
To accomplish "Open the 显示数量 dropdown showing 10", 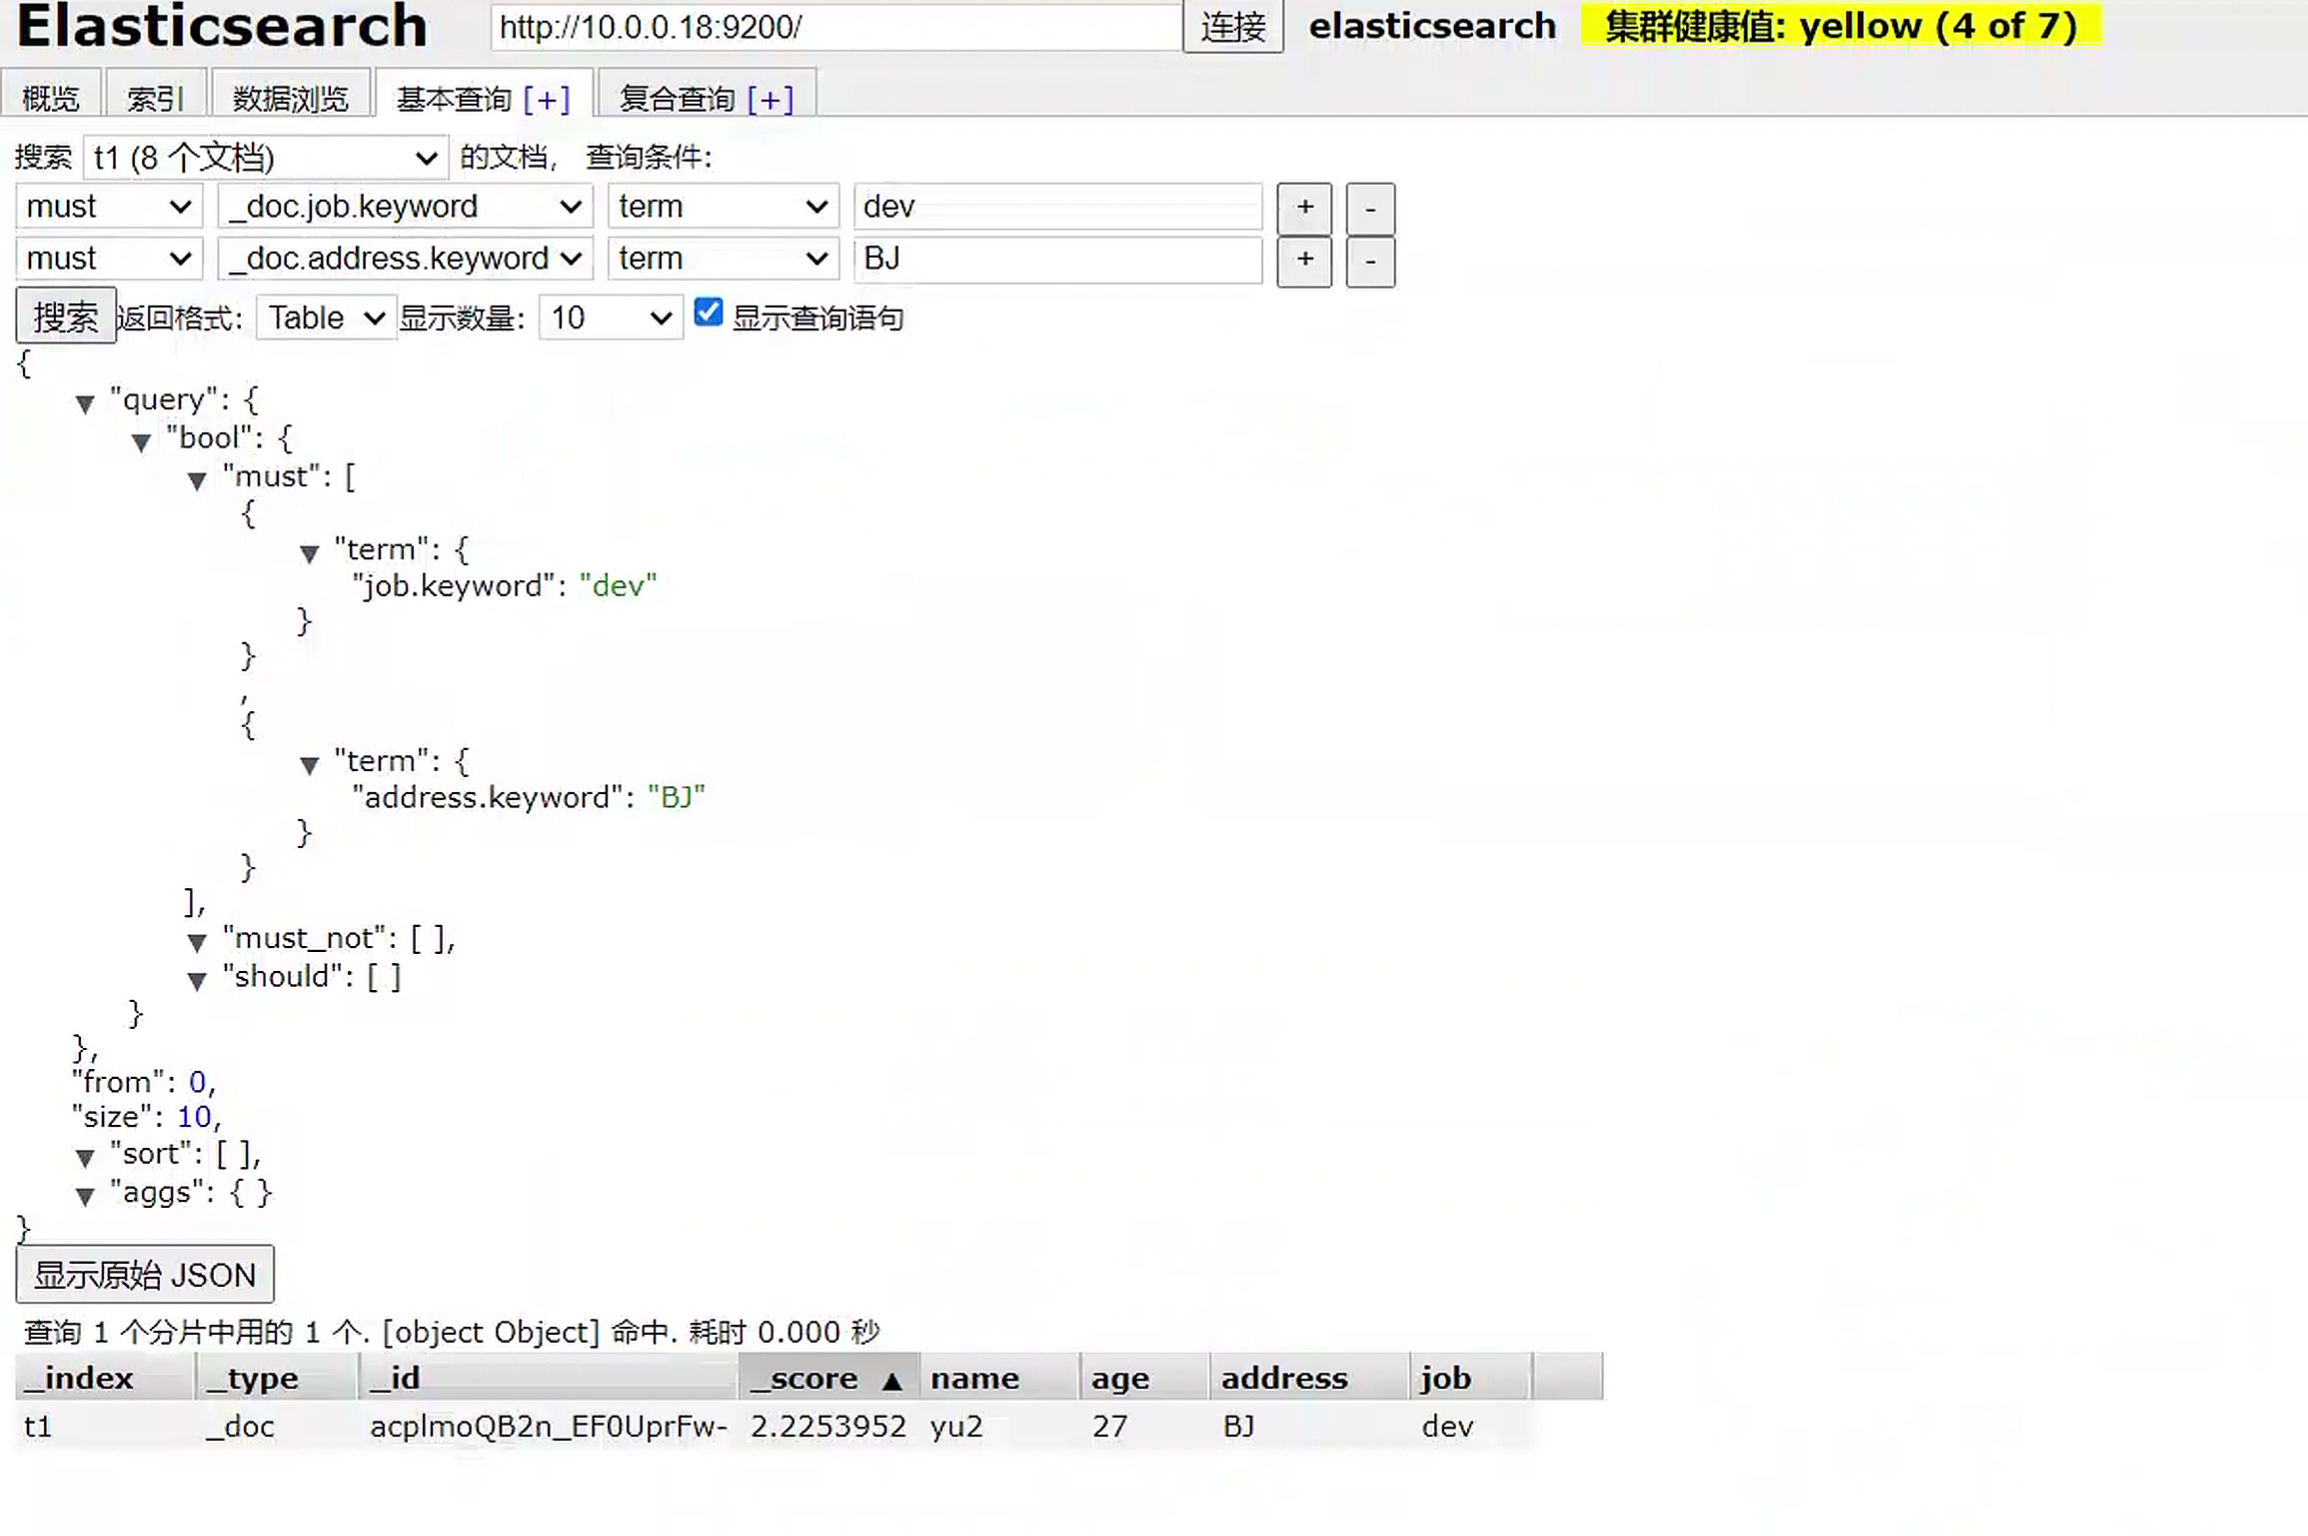I will pyautogui.click(x=609, y=317).
